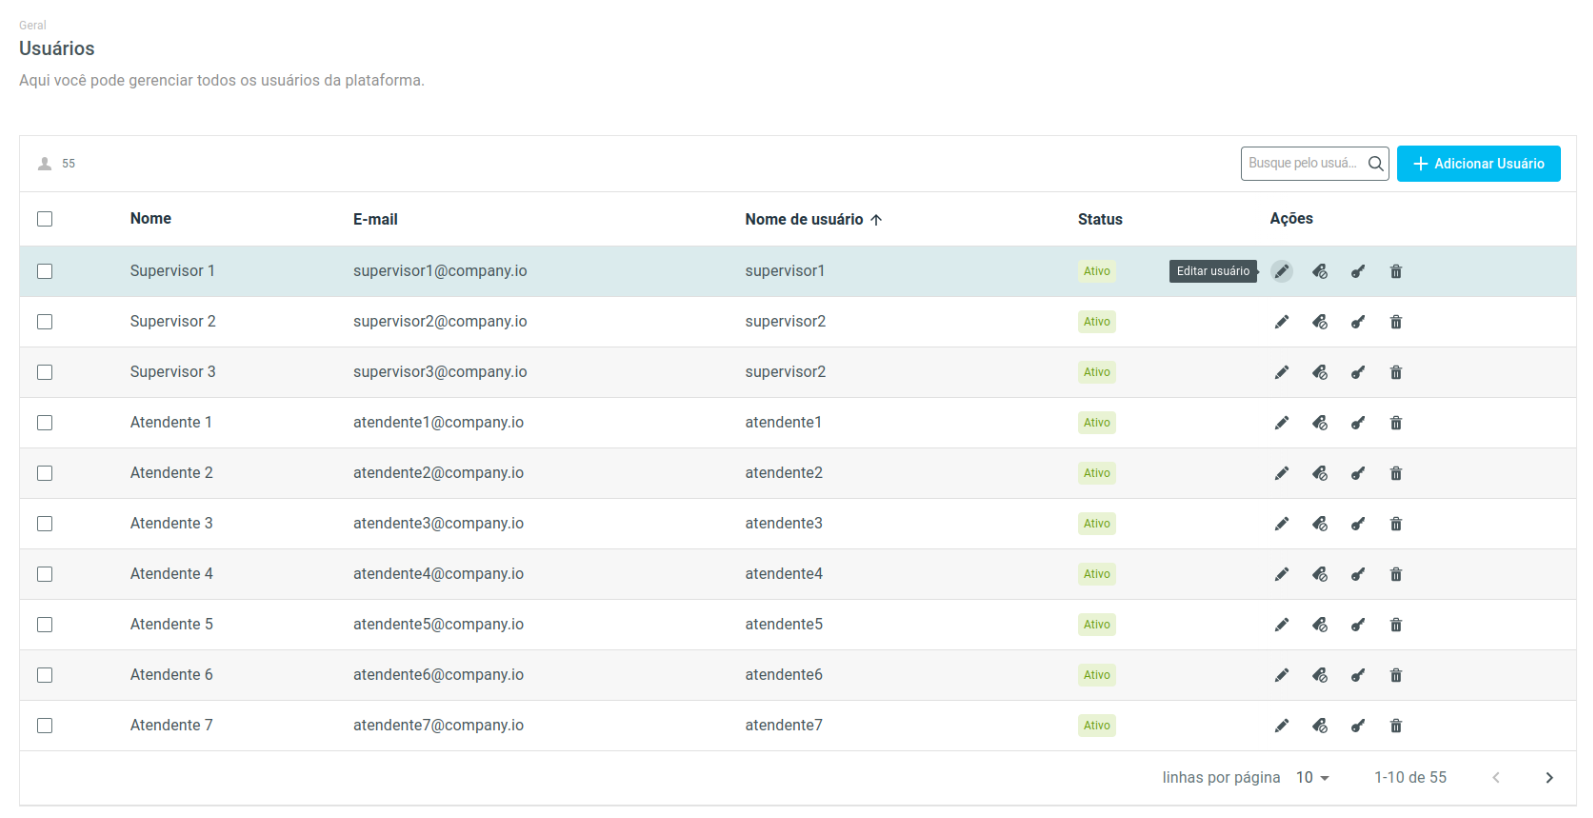Open the rows-per-page dropdown showing 10
Screen dimensions: 1593x818
(1312, 778)
